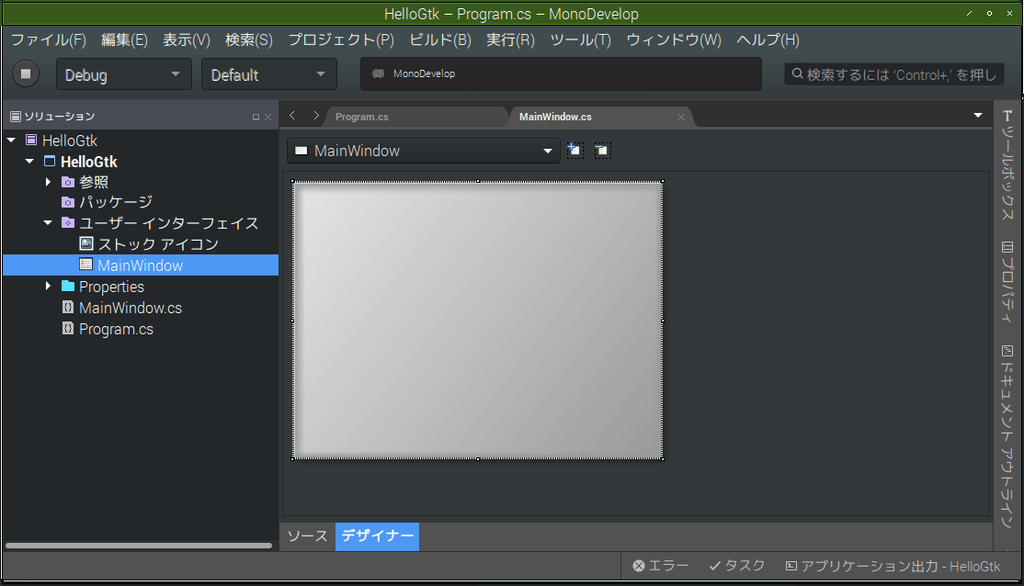Select the HelloGtk solution item
1024x586 pixels.
[x=69, y=140]
